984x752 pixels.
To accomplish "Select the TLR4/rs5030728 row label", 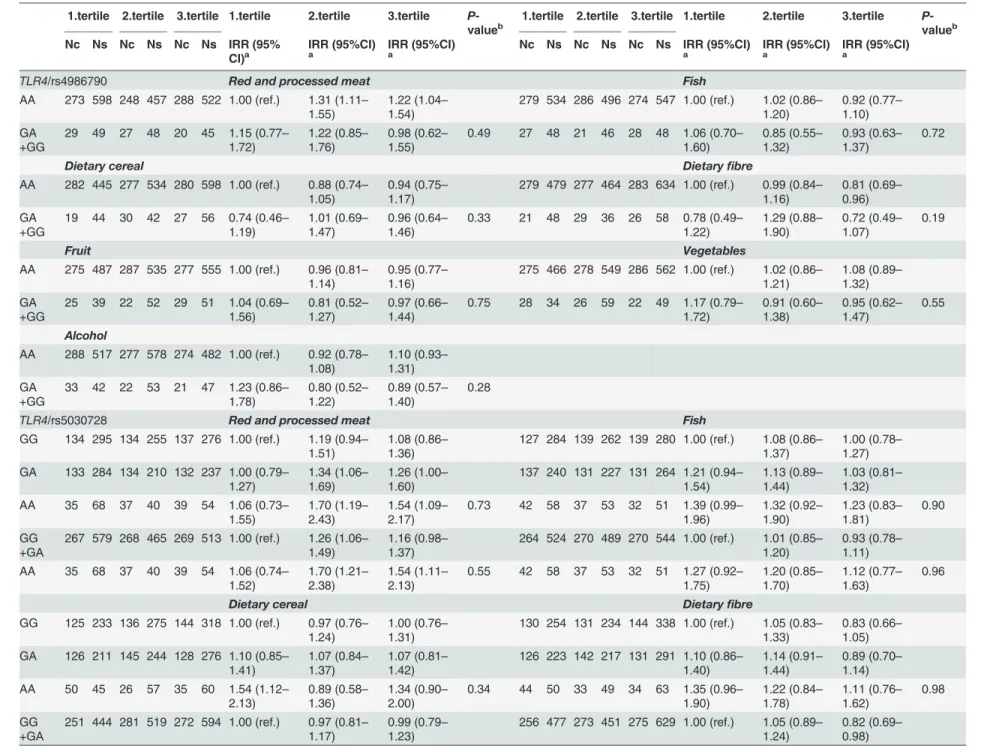I will point(63,420).
